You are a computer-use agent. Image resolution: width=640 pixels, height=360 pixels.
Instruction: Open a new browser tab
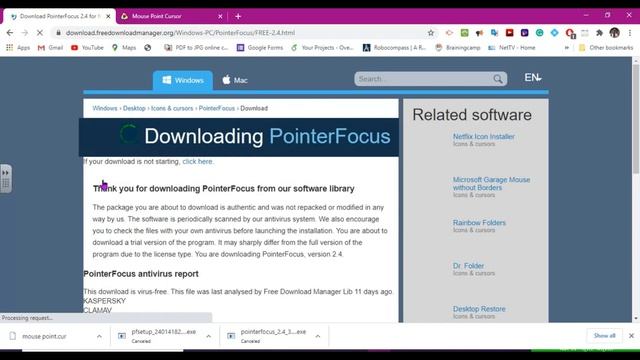[x=238, y=16]
